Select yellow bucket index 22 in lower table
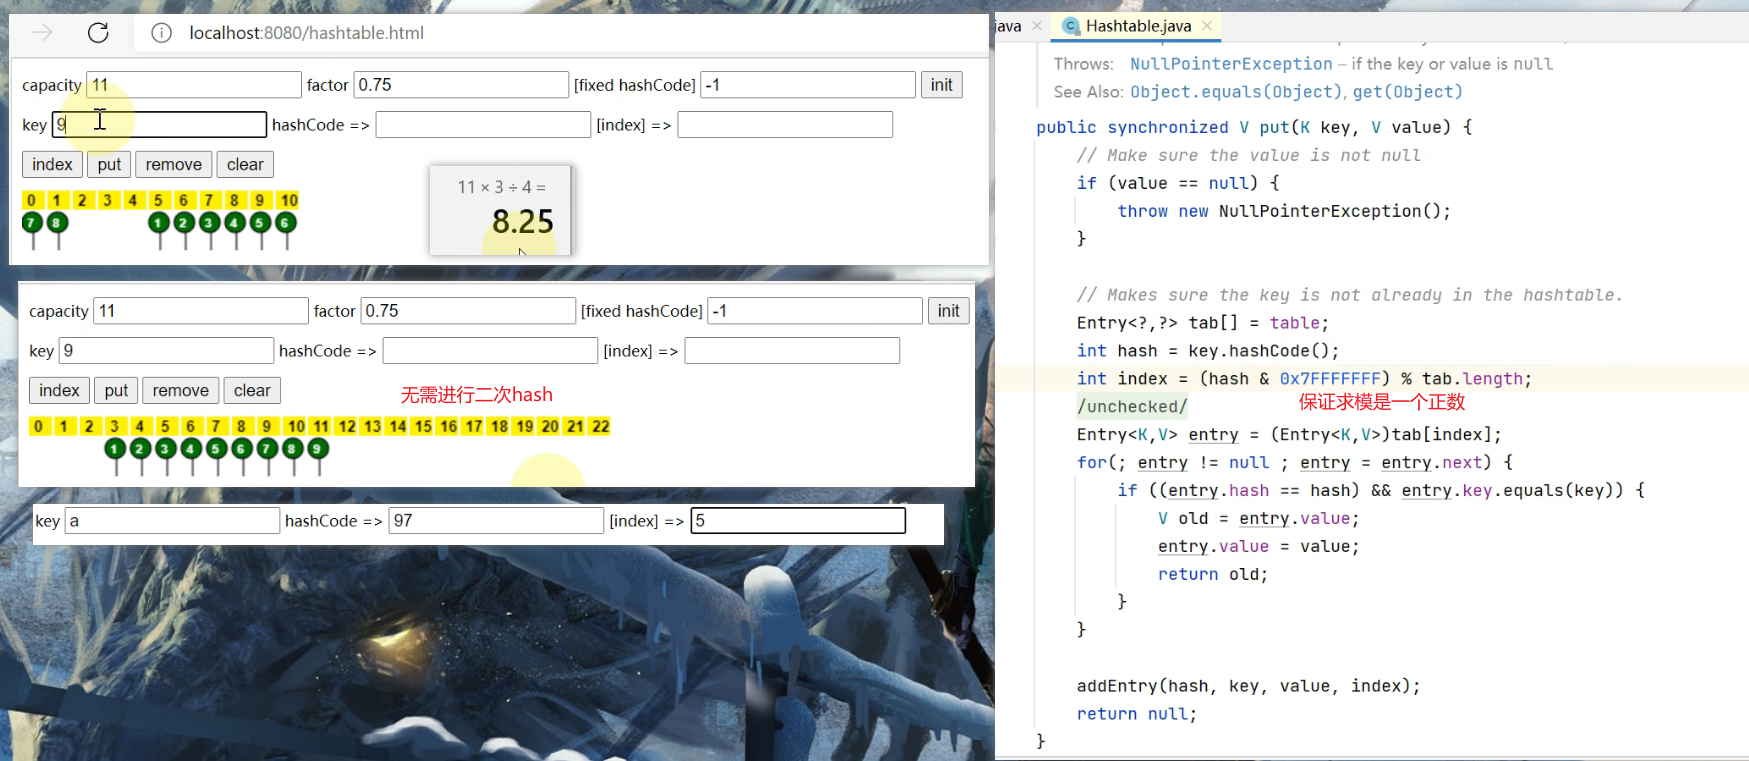This screenshot has height=761, width=1749. 600,426
